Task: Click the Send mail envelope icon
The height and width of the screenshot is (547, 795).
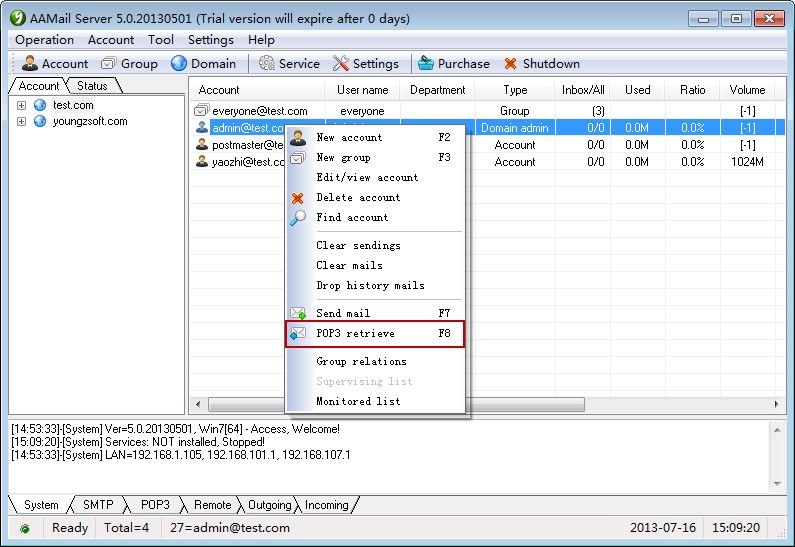Action: tap(298, 313)
